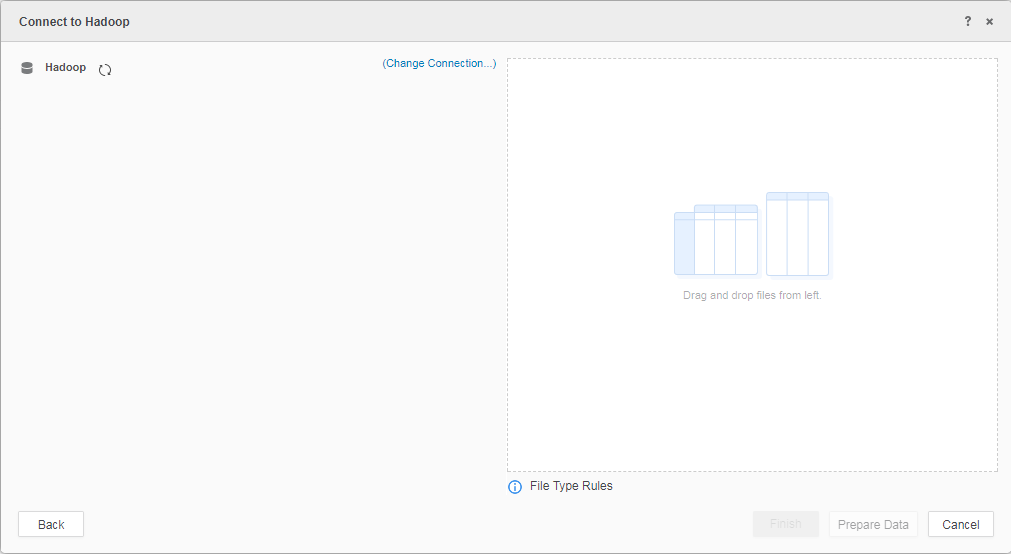Cancel the Hadoop connection dialog
This screenshot has width=1011, height=554.
(x=960, y=524)
